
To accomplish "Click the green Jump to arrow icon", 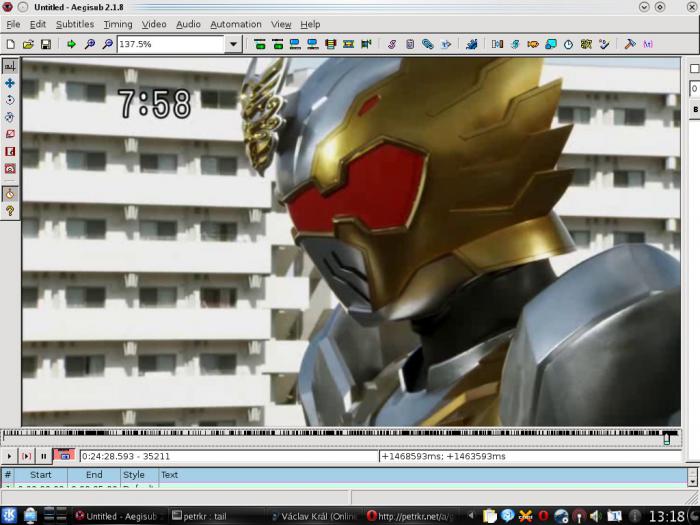I will [x=71, y=44].
